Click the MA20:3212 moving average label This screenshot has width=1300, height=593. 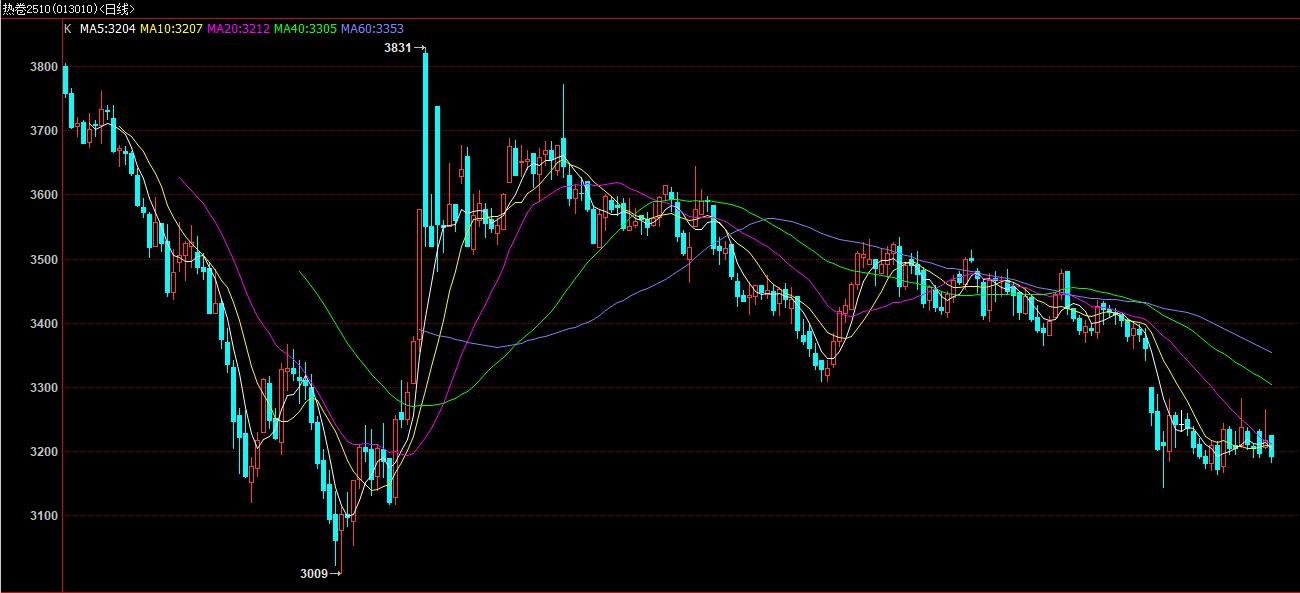point(238,29)
